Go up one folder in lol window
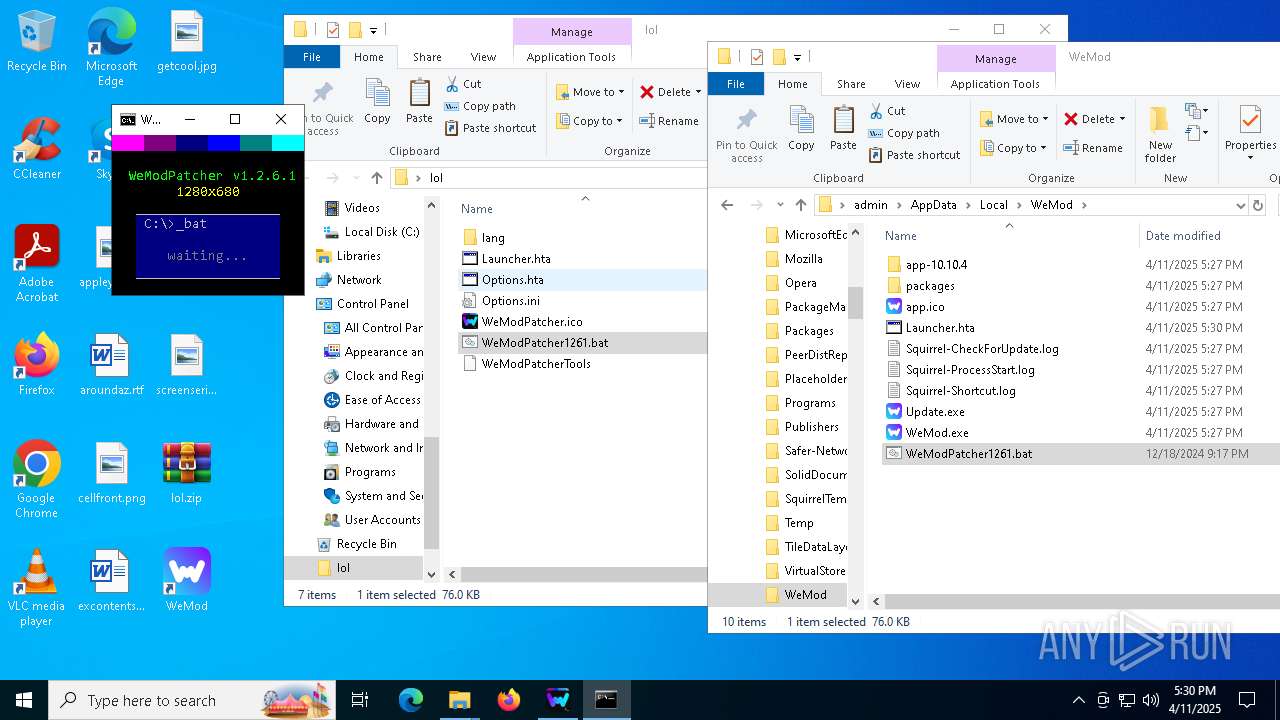1280x720 pixels. [377, 178]
